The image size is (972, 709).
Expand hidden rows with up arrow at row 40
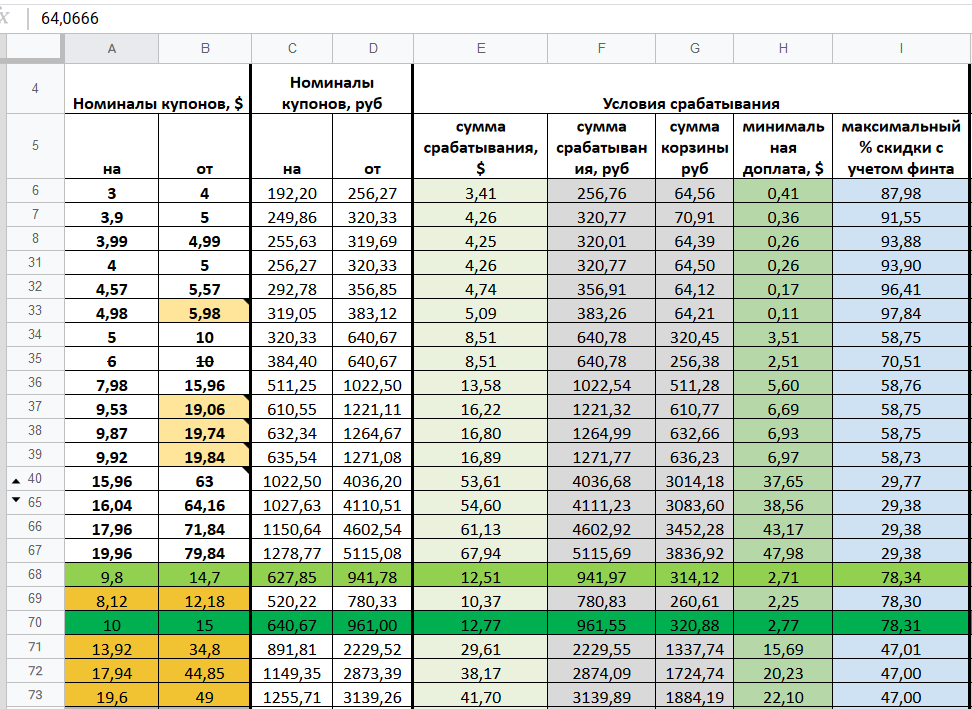click(x=17, y=480)
